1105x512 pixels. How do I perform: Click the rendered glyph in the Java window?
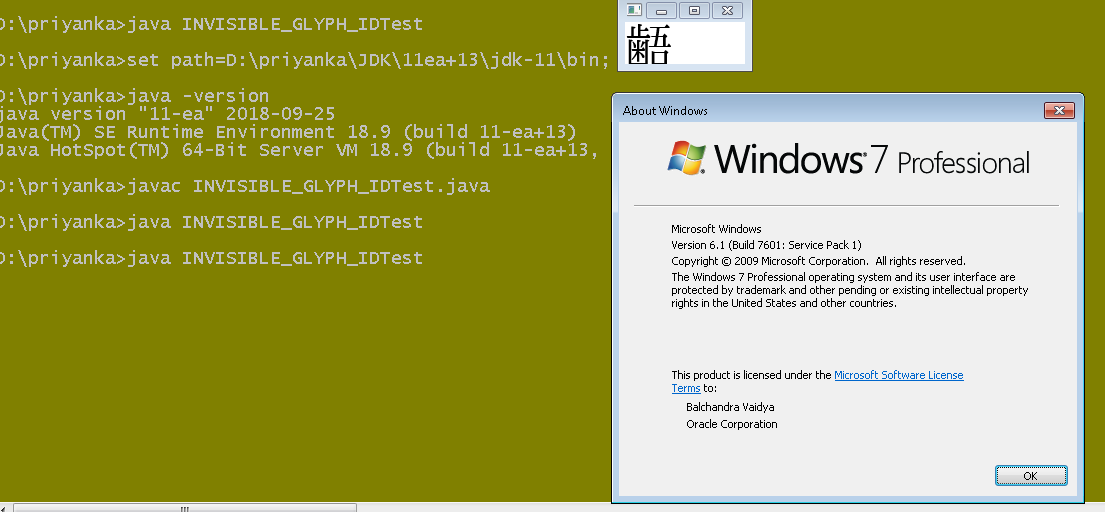649,45
